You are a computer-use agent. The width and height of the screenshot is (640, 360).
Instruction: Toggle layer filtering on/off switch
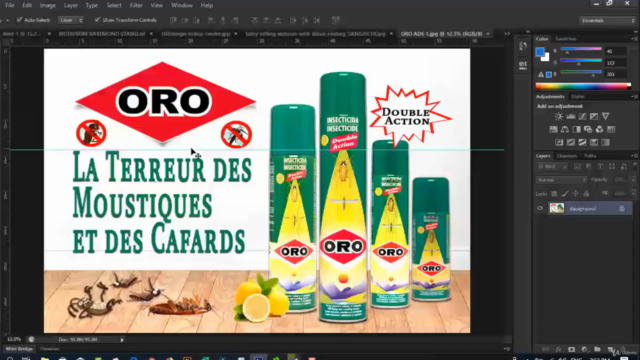[x=635, y=165]
